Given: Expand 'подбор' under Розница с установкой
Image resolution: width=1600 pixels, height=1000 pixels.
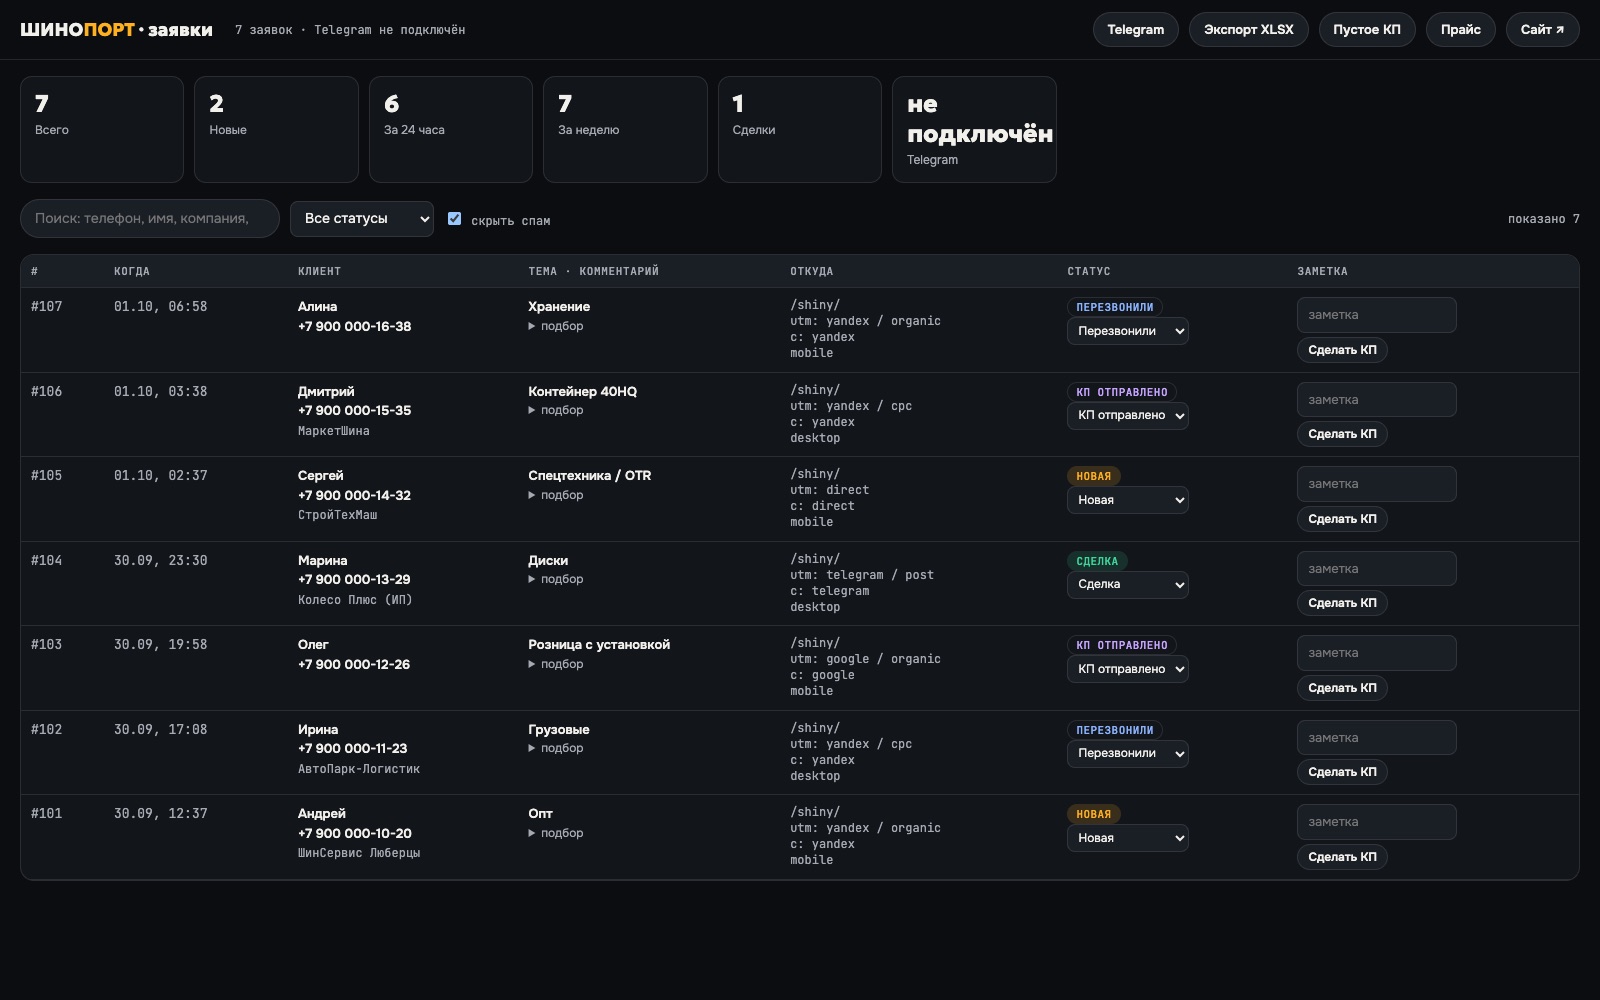Looking at the screenshot, I should [556, 664].
